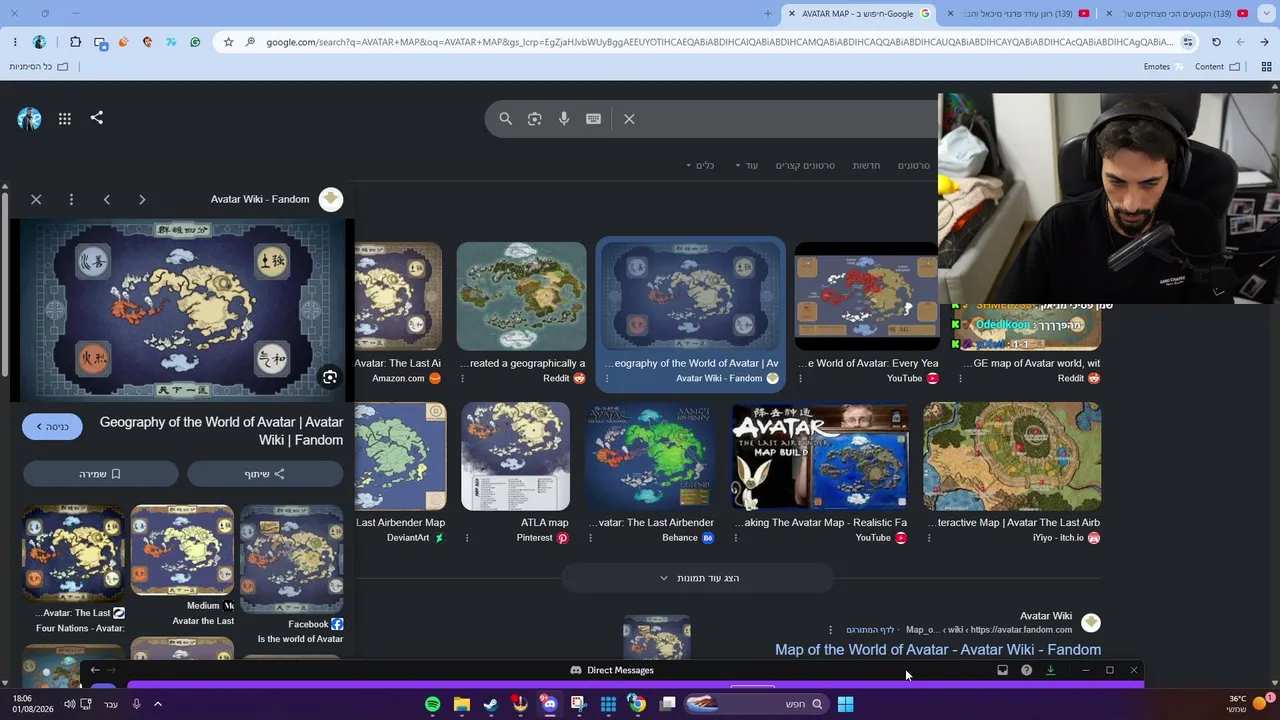Viewport: 1280px width, 720px height.
Task: Go to the next image in the preview
Action: (x=142, y=199)
